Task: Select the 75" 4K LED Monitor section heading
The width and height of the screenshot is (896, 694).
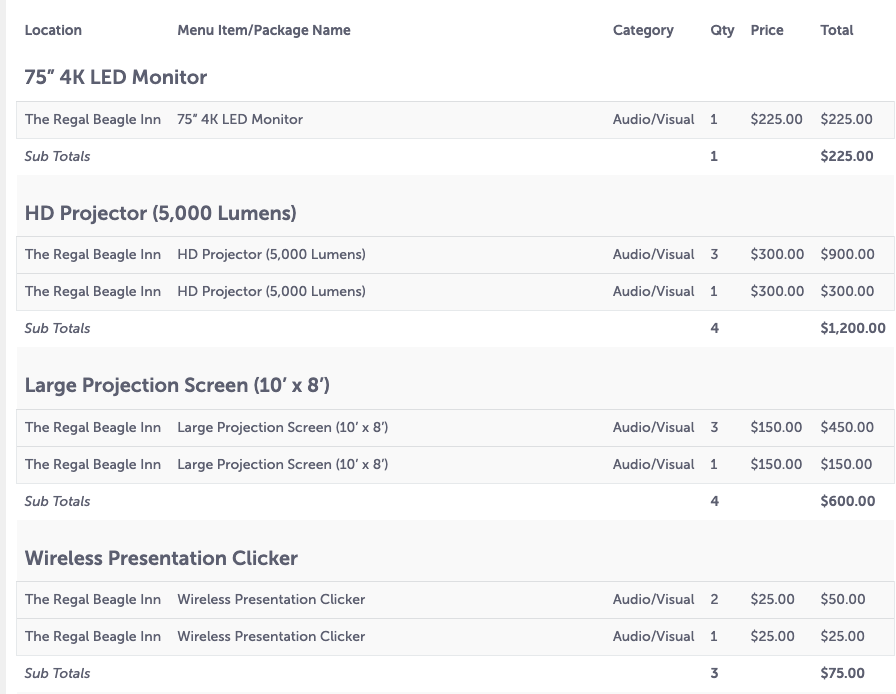Action: pos(116,77)
